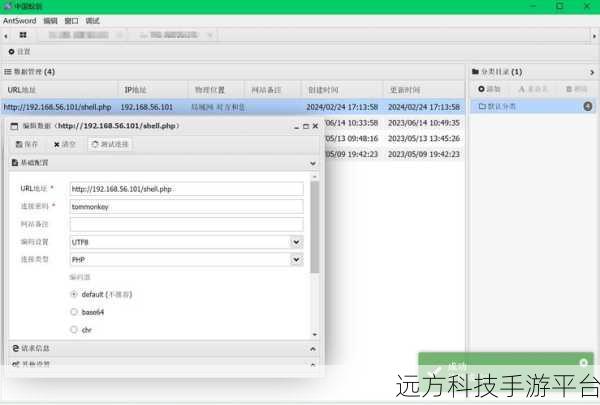Click the 添加 category button
The image size is (600, 405).
pos(489,89)
